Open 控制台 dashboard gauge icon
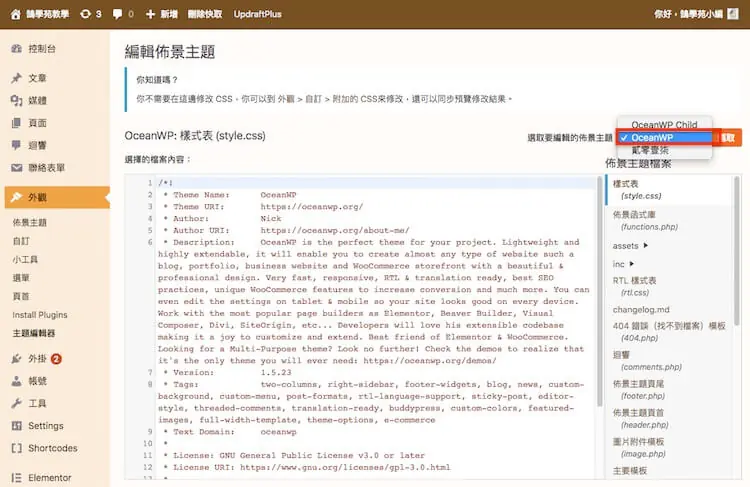Image resolution: width=750 pixels, height=487 pixels. (x=16, y=49)
